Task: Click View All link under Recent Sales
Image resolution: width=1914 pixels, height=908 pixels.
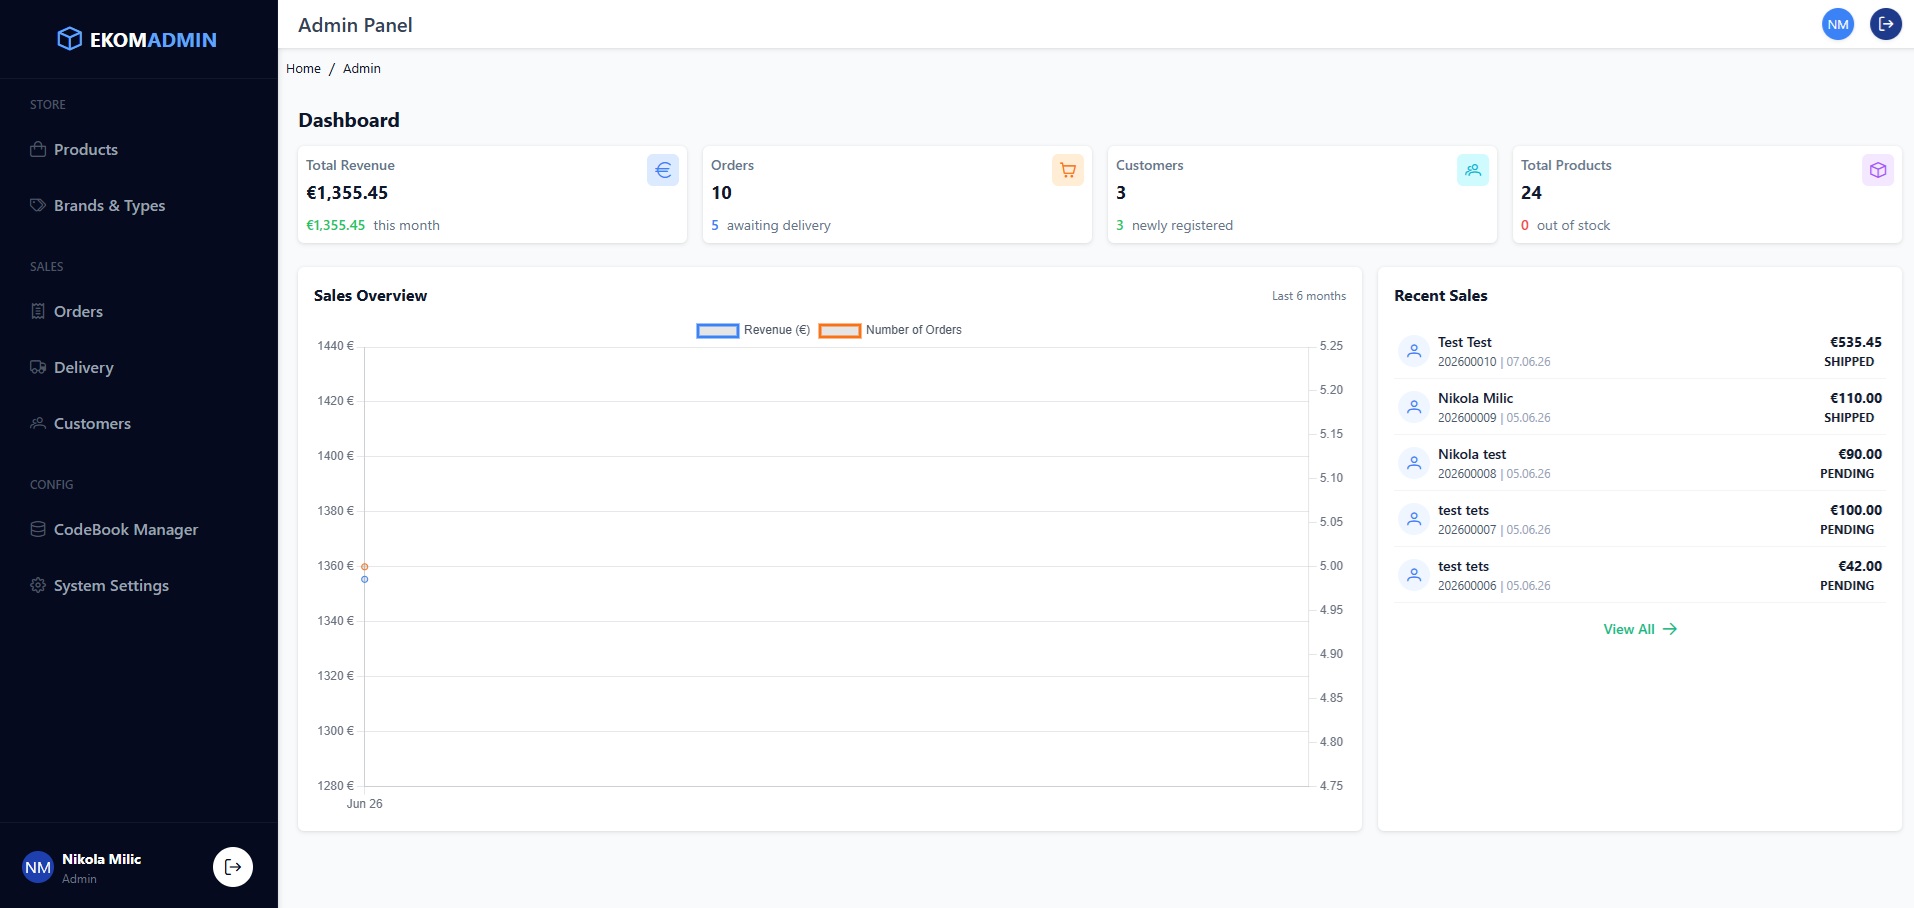Action: (1640, 629)
